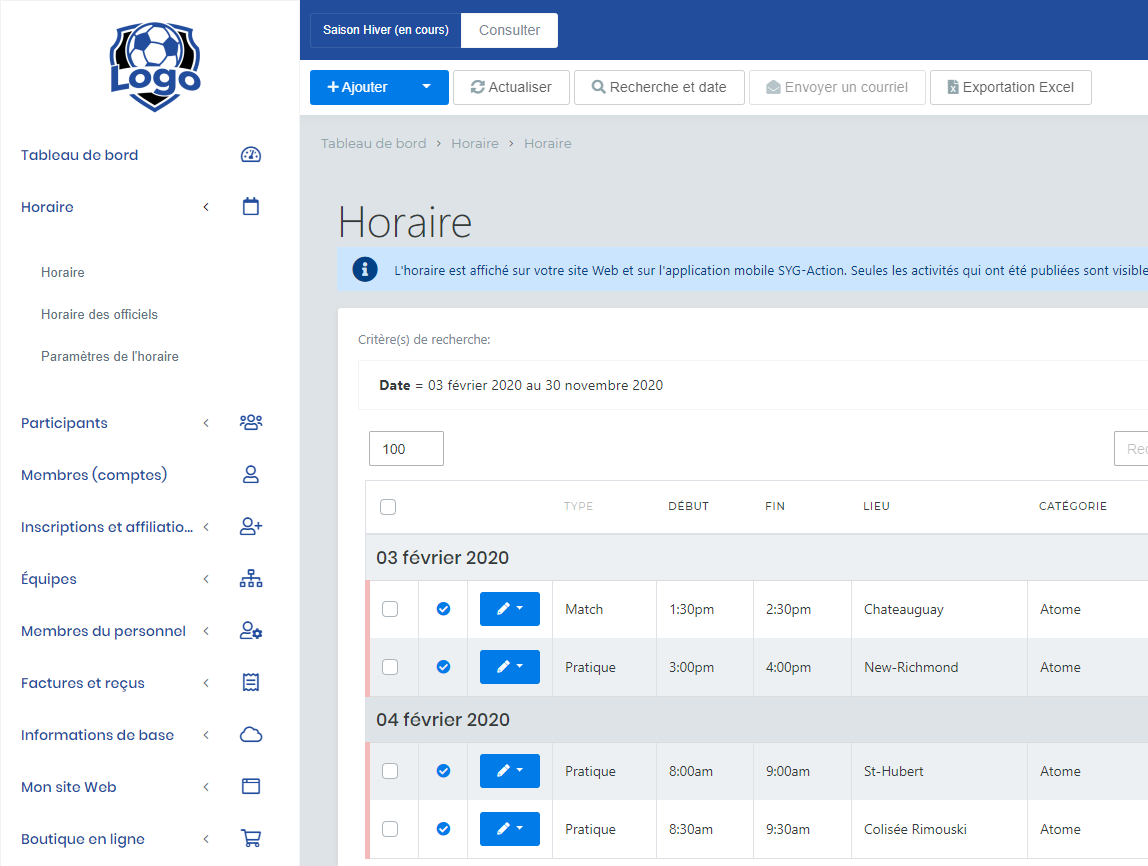Toggle the select-all checkbox in table header

point(388,507)
